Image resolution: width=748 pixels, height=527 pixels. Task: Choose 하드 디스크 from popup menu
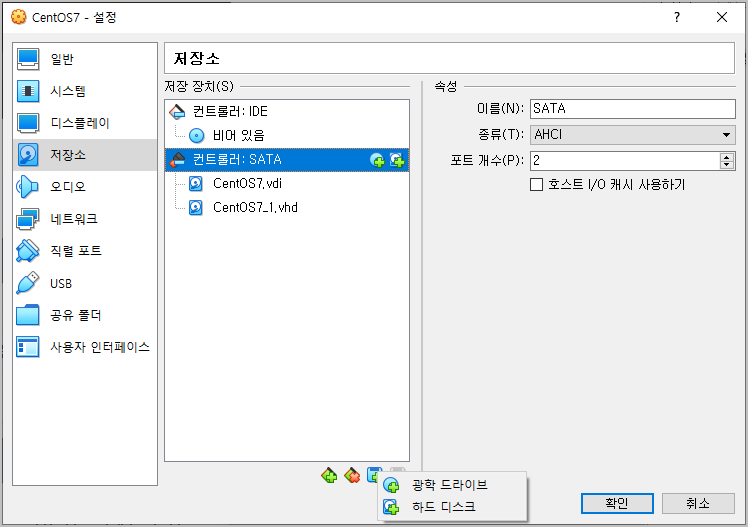pos(452,507)
